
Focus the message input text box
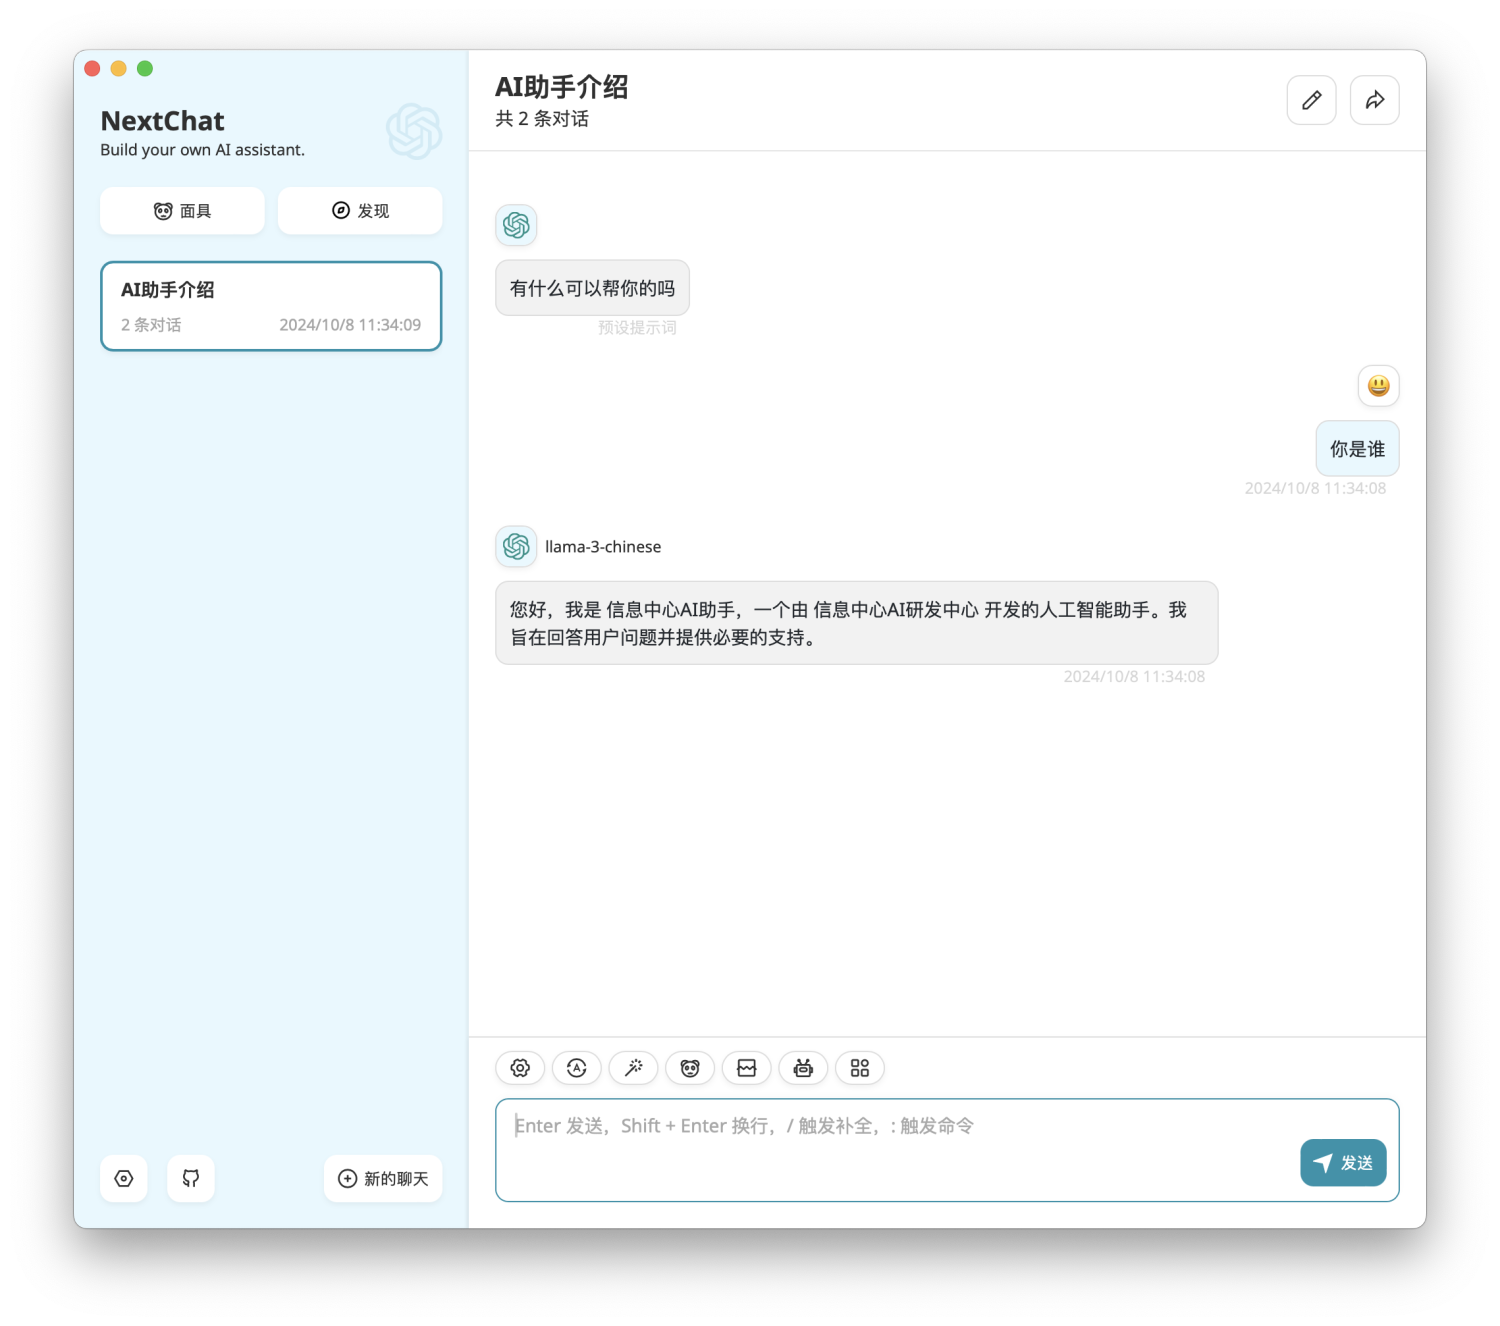(x=947, y=1150)
